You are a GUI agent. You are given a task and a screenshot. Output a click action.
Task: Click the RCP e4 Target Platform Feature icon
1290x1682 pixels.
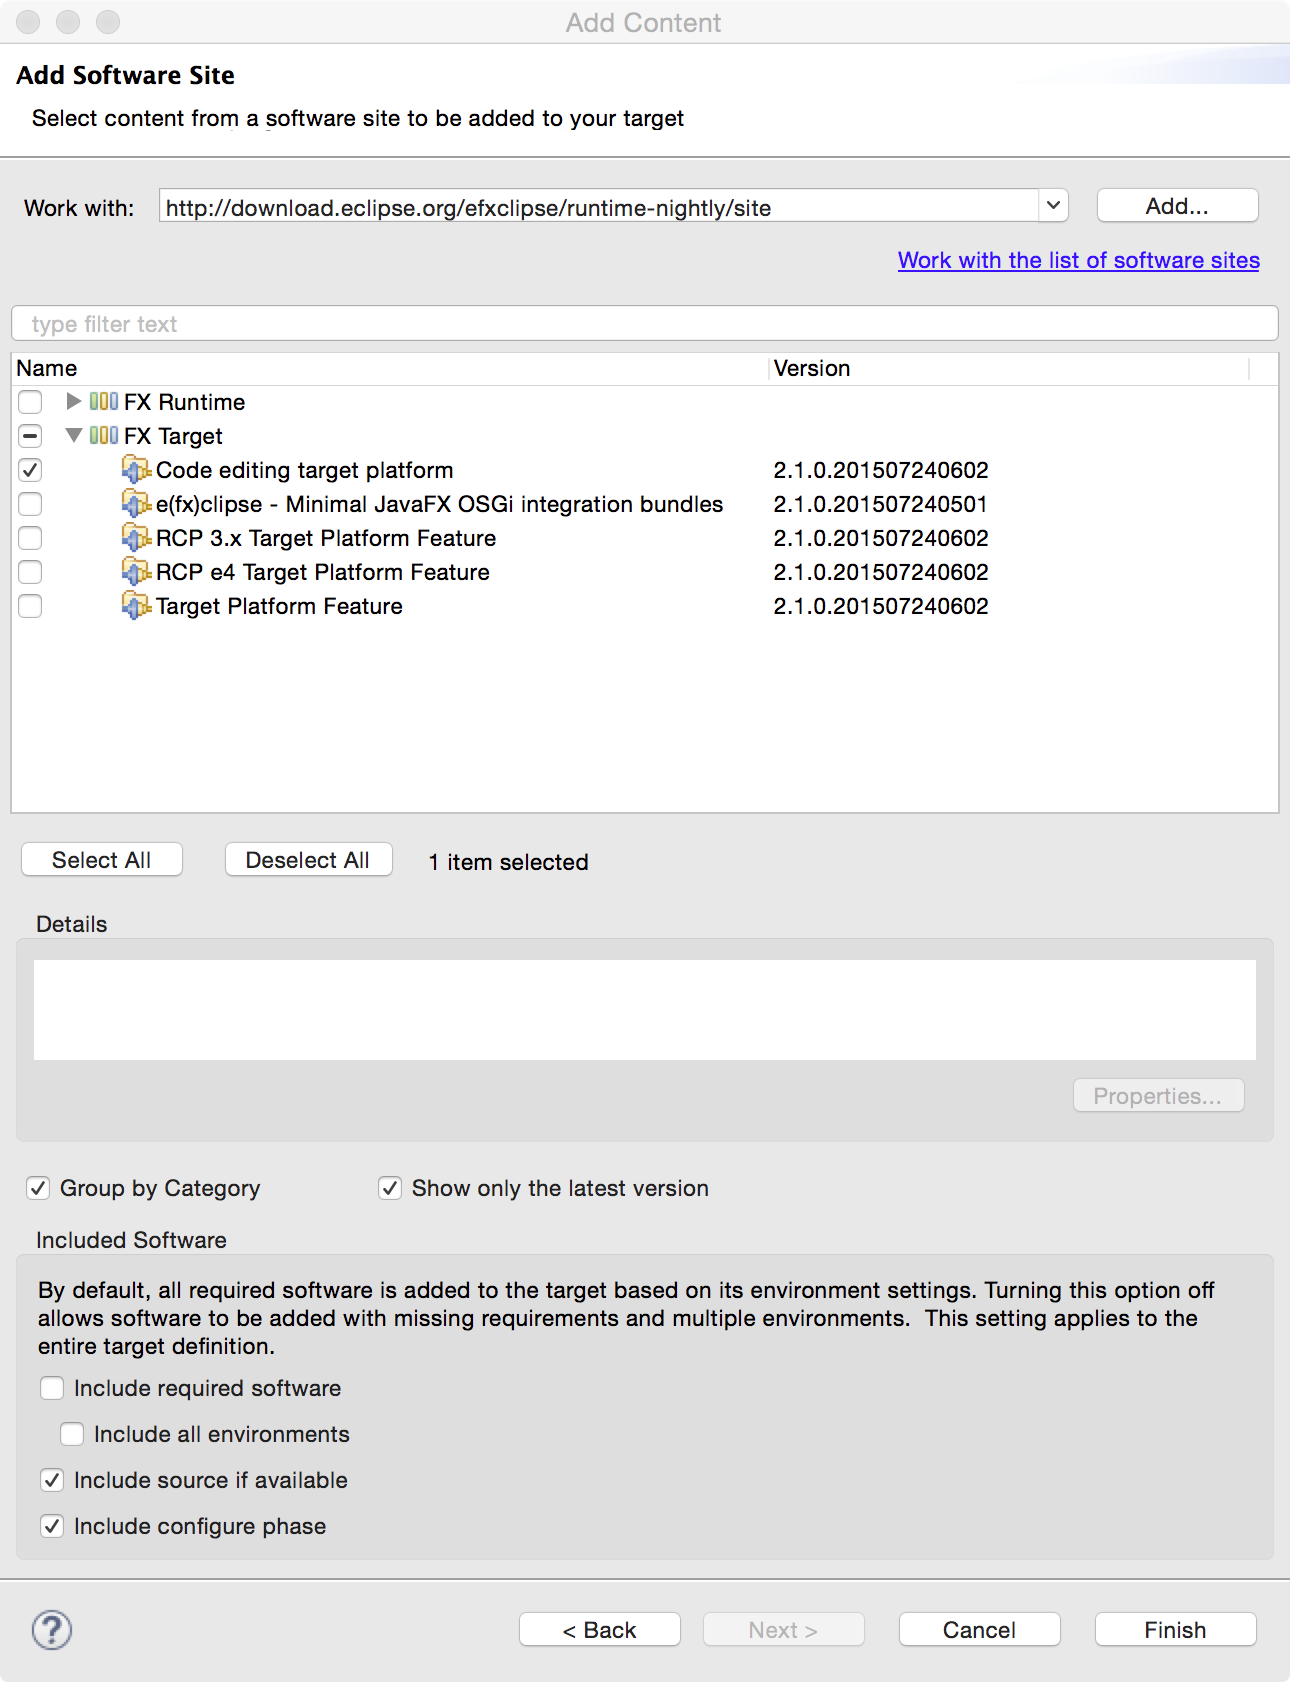136,572
